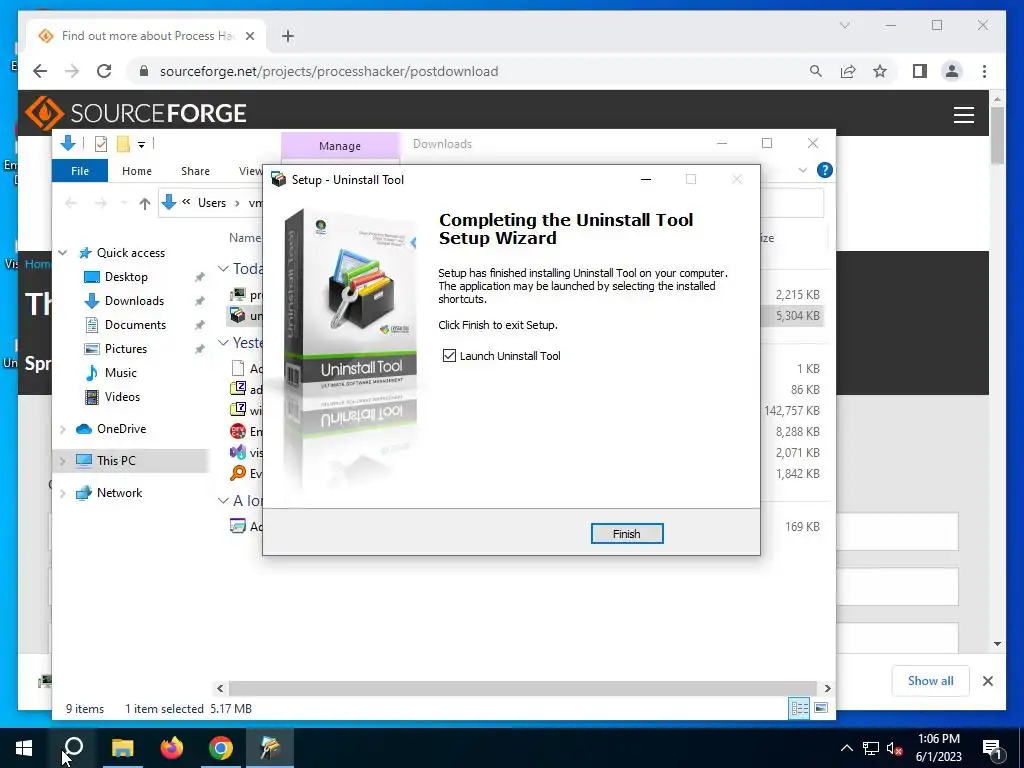Close the Process Hacker tab
This screenshot has height=768, width=1024.
[x=249, y=36]
